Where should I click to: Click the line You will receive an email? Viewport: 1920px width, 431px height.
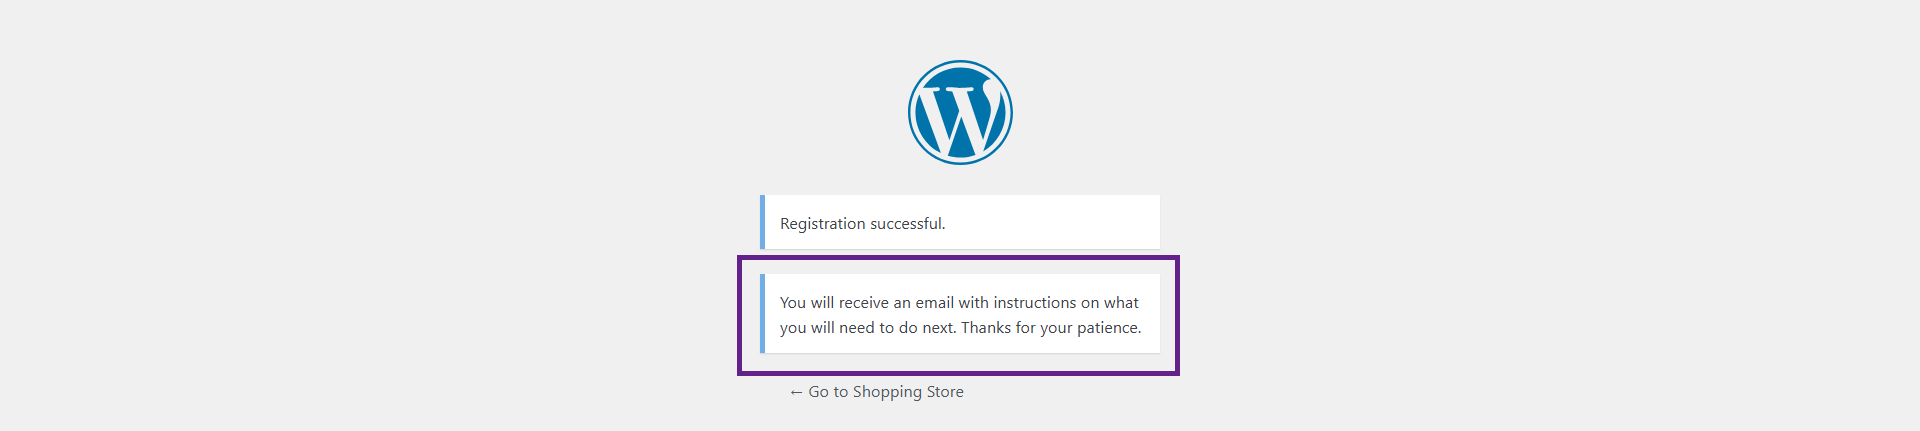pos(866,303)
